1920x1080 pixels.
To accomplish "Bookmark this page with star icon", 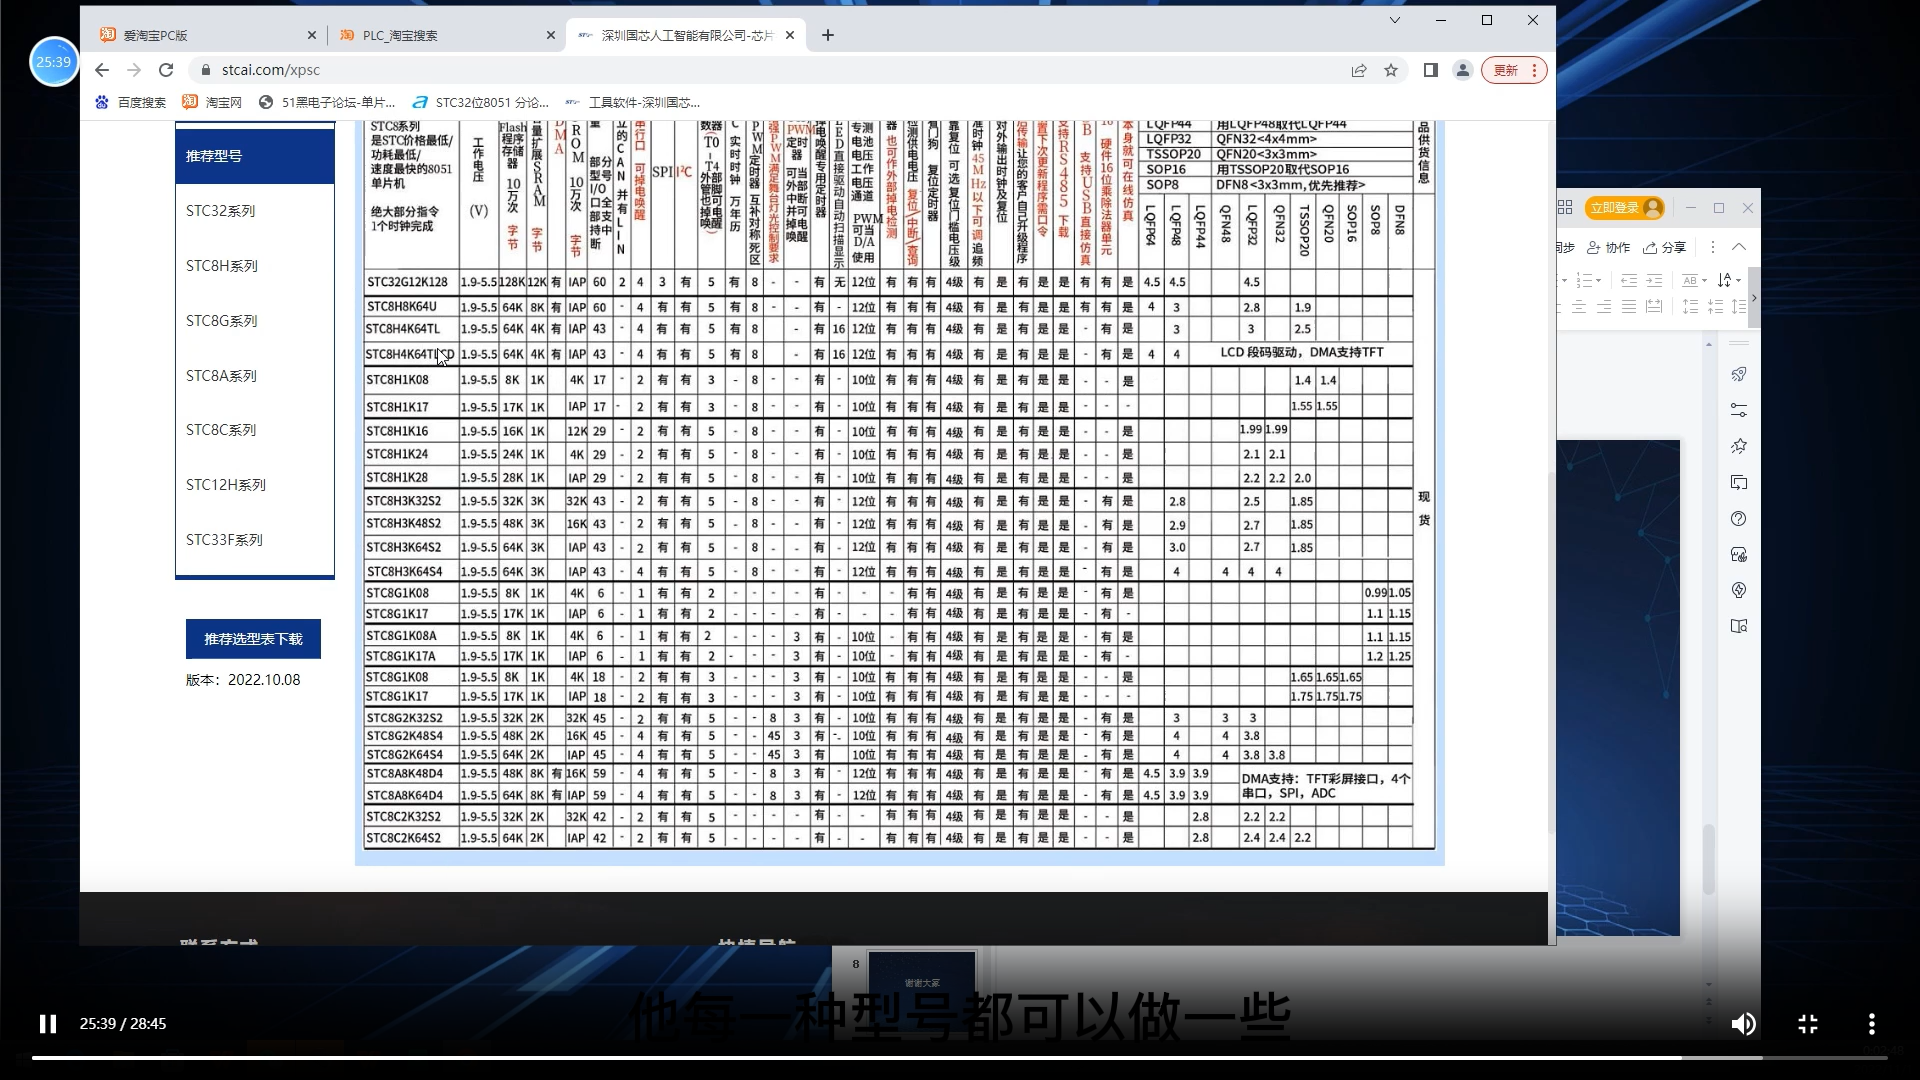I will [x=1391, y=70].
